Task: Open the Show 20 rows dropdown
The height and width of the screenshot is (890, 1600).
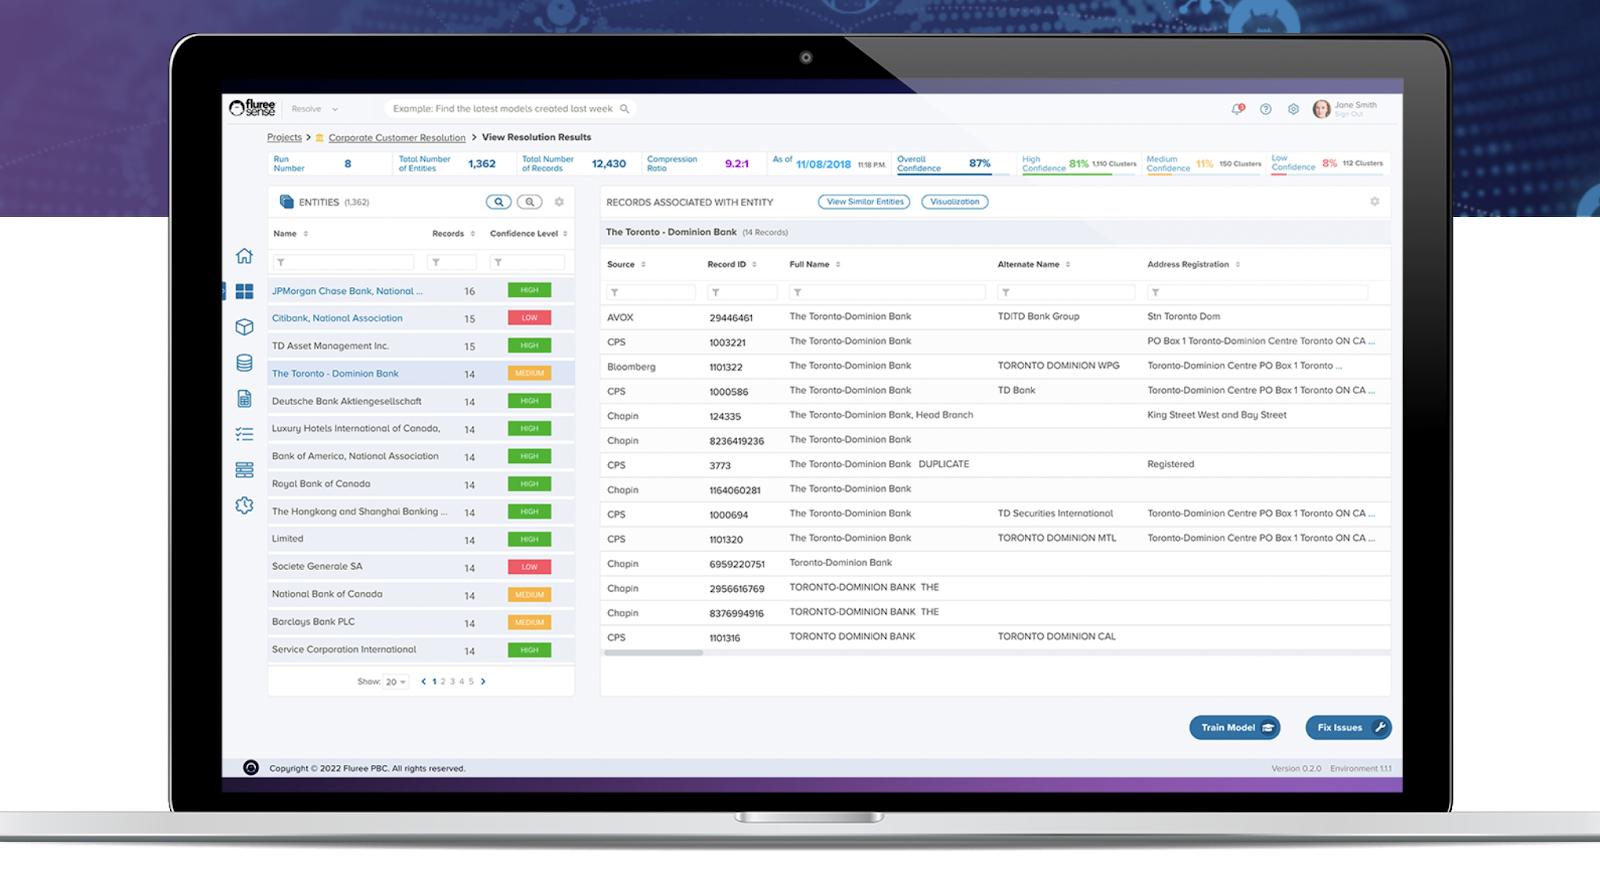Action: [396, 682]
